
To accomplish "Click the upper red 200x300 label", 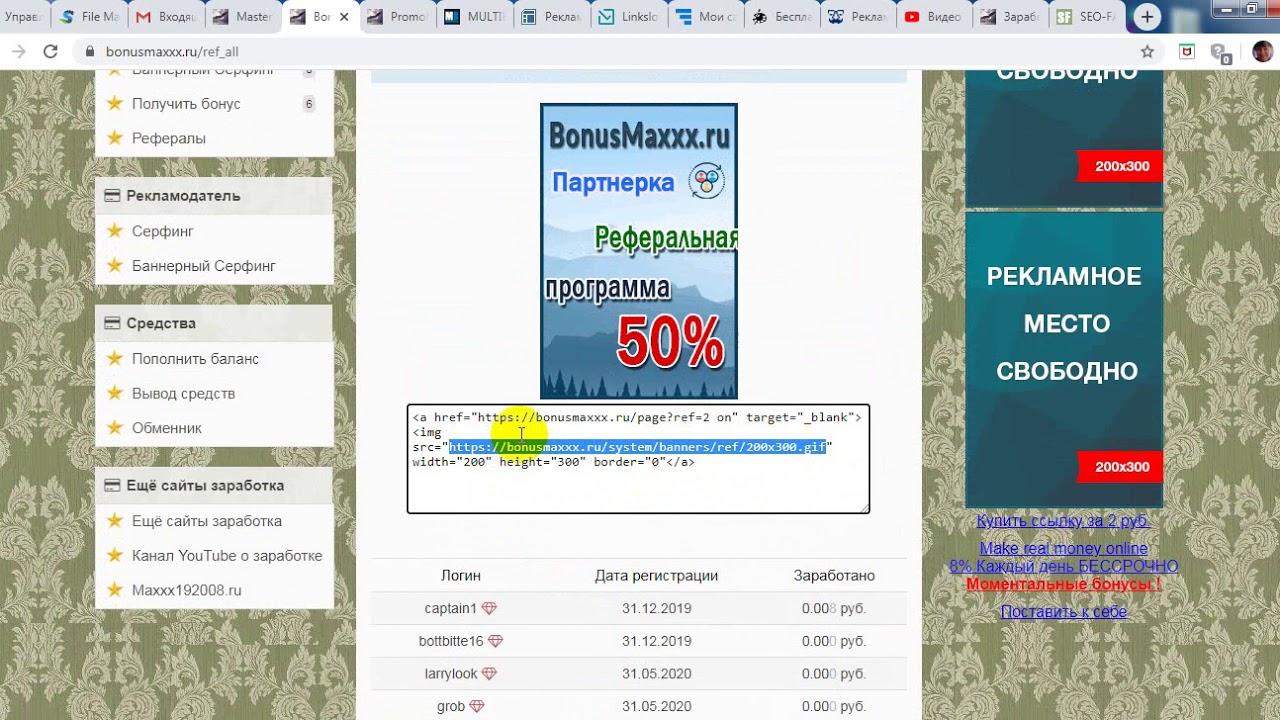I will 1120,166.
